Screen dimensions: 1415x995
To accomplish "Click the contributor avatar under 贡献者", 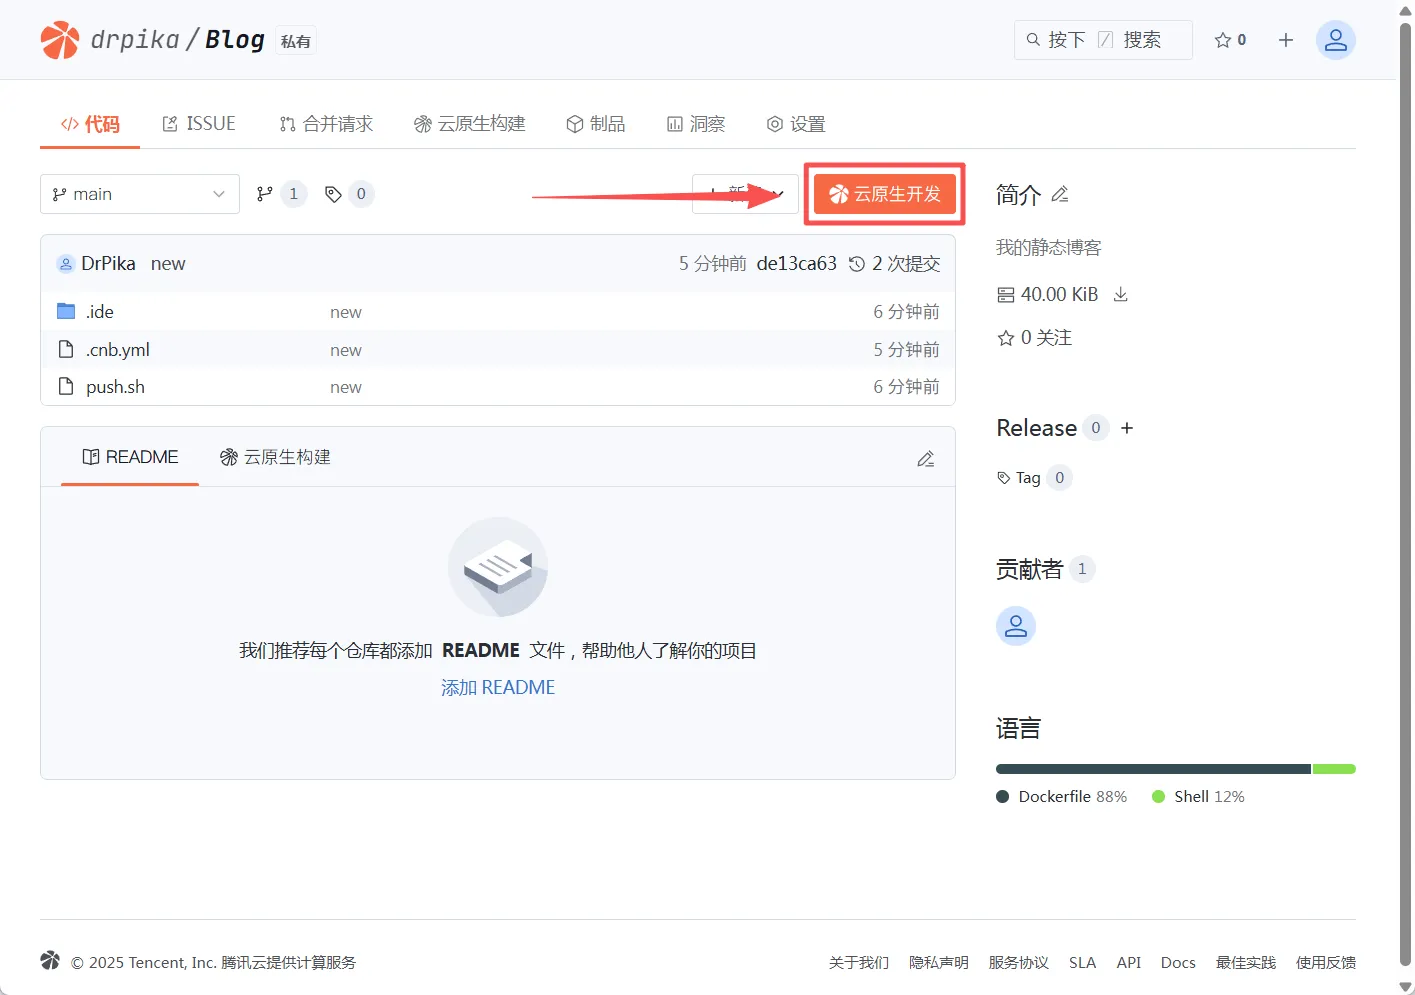I will [x=1016, y=626].
